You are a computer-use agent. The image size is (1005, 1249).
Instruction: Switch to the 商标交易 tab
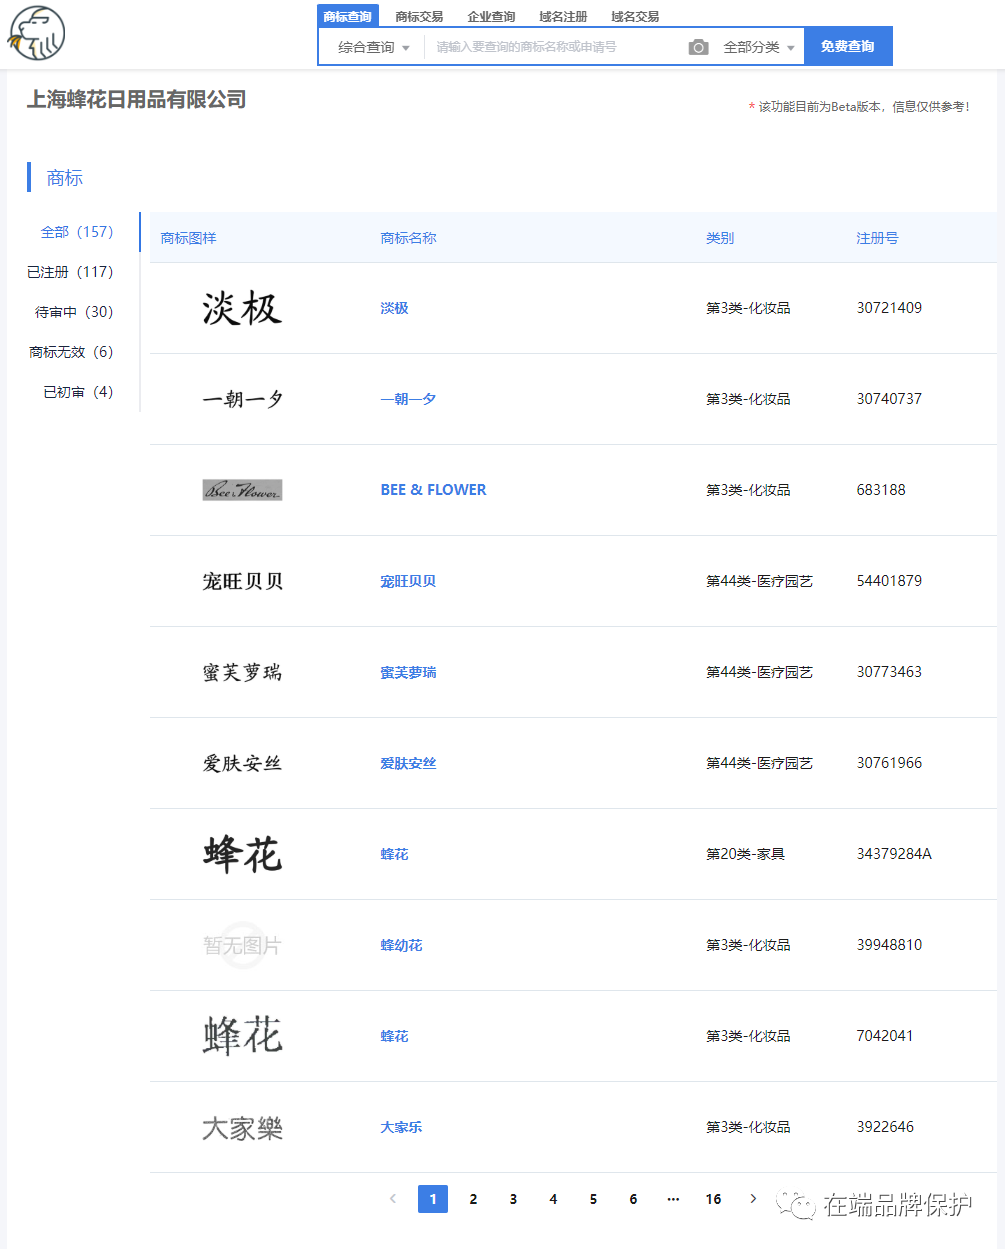point(419,16)
